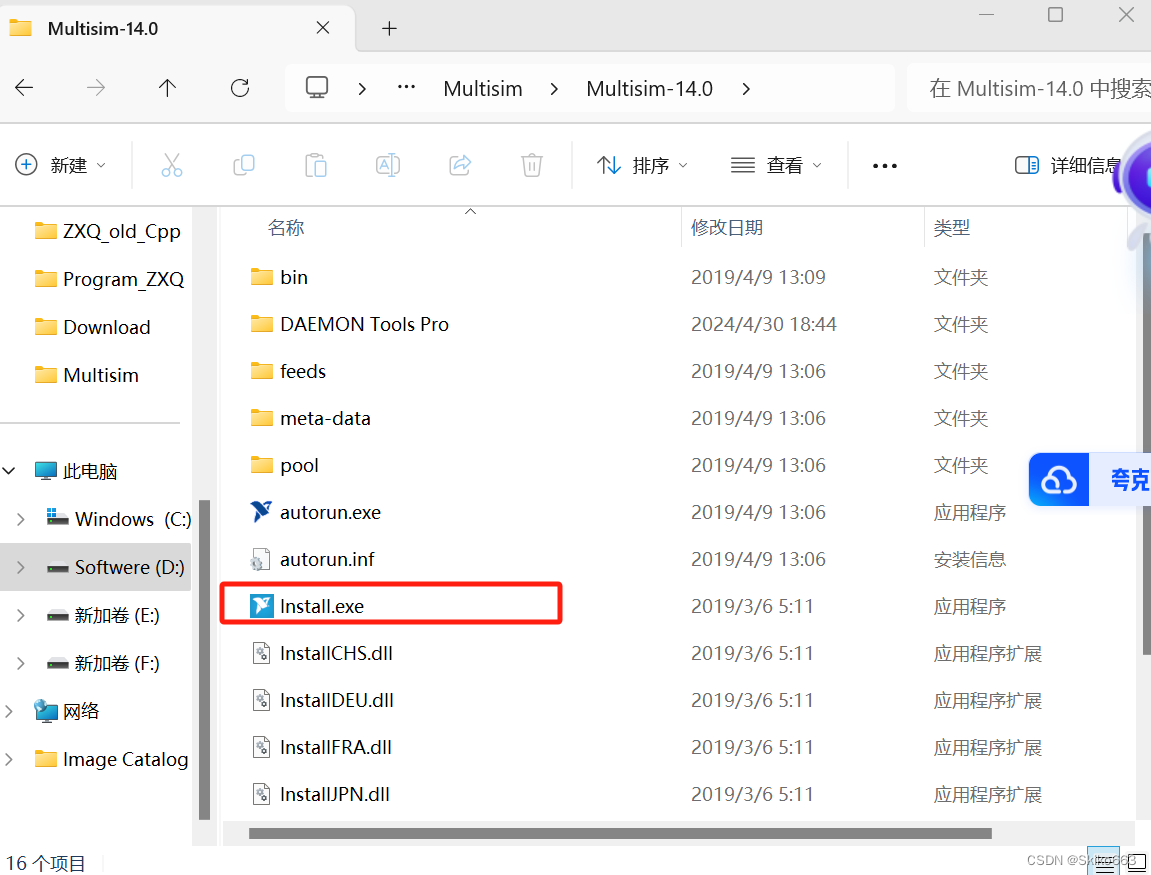Open the 排序 (Sort) dropdown
Screen dimensions: 1151x875
tap(642, 165)
